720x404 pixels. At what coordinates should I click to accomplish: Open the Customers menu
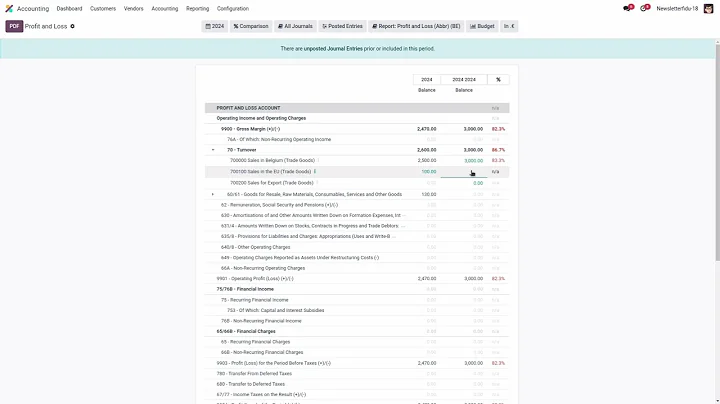tap(103, 8)
